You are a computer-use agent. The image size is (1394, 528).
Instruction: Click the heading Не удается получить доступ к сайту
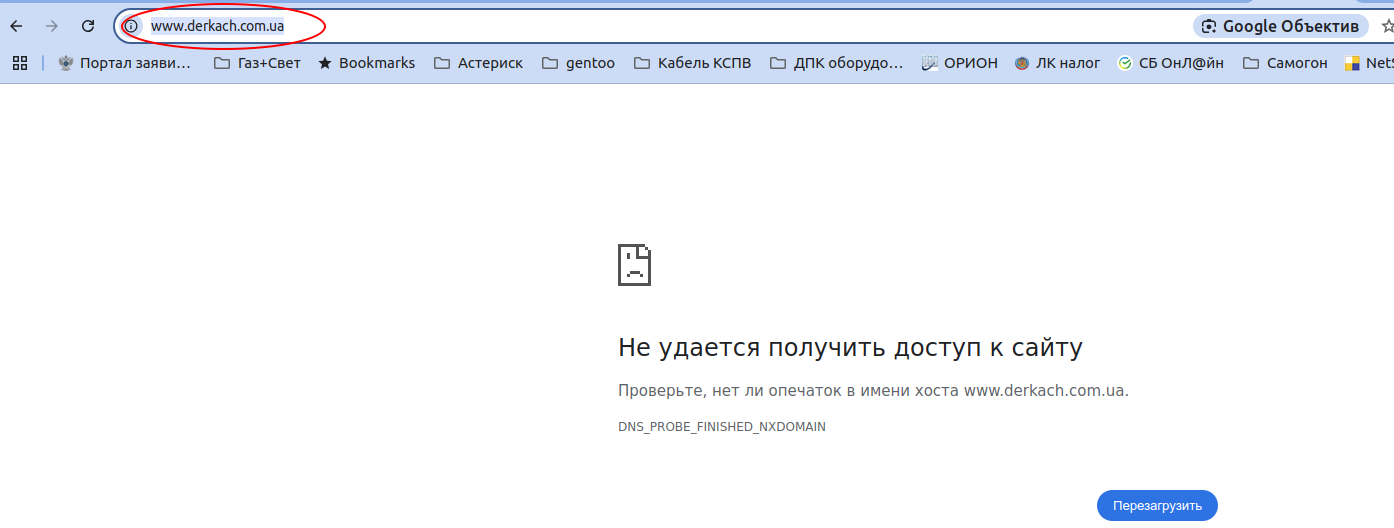(x=850, y=348)
